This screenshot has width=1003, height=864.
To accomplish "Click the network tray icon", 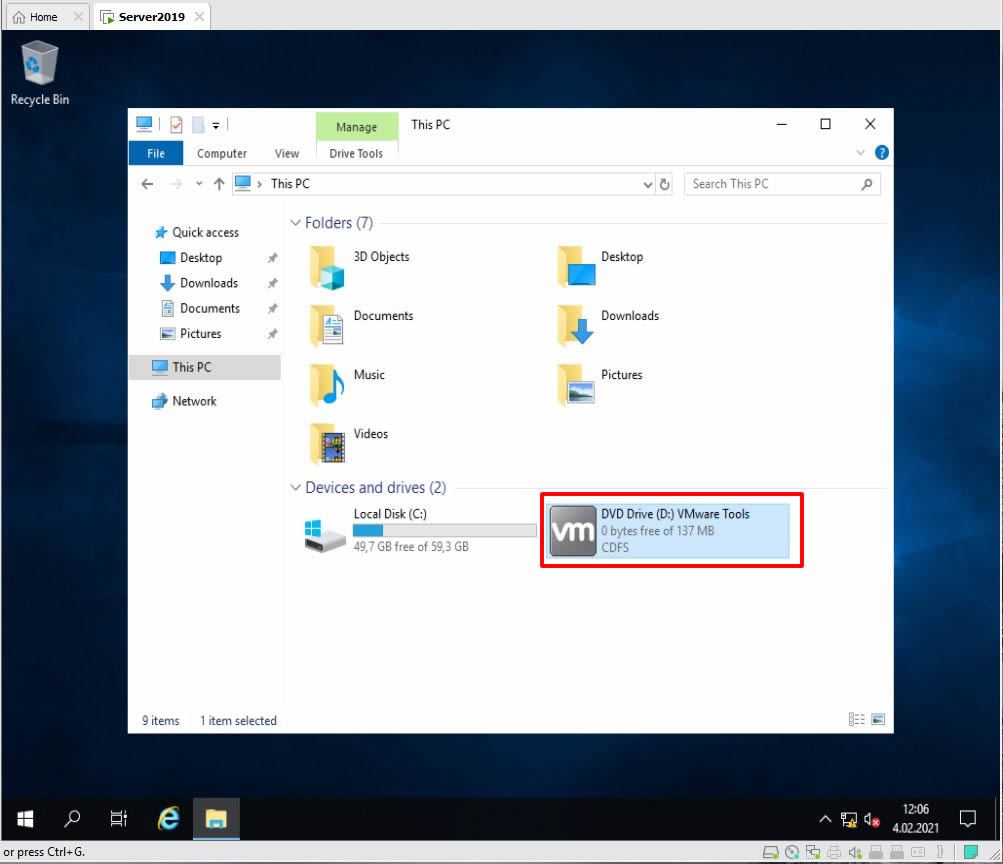I will 848,819.
